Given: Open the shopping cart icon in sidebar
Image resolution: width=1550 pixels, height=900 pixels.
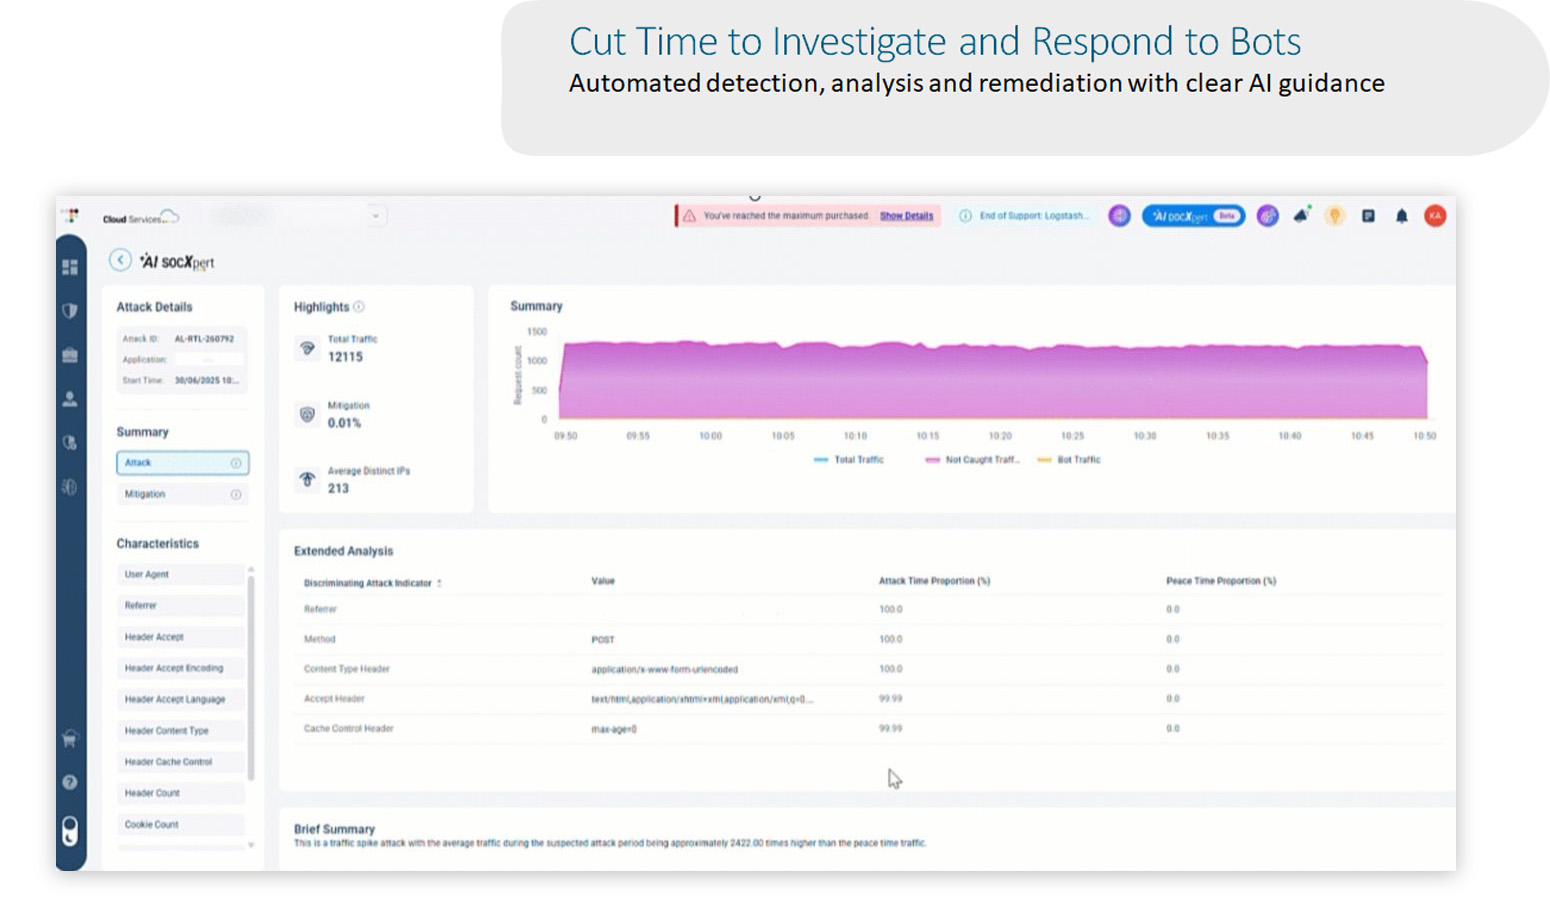Looking at the screenshot, I should pyautogui.click(x=70, y=739).
